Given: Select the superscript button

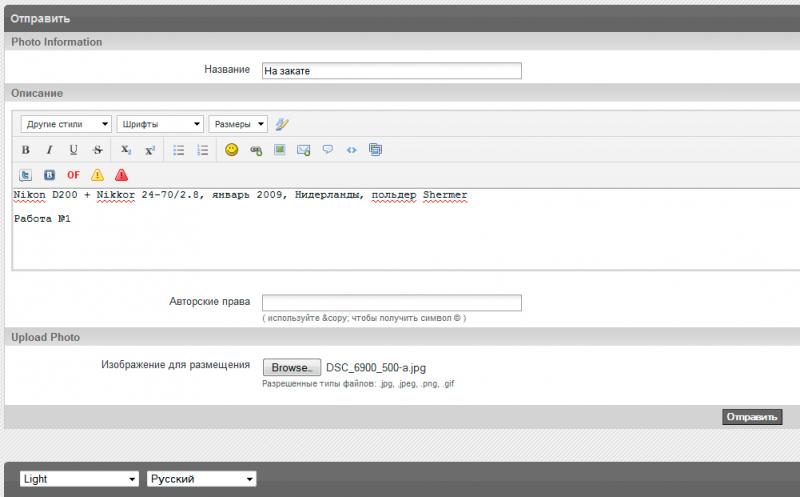Looking at the screenshot, I should pos(150,150).
